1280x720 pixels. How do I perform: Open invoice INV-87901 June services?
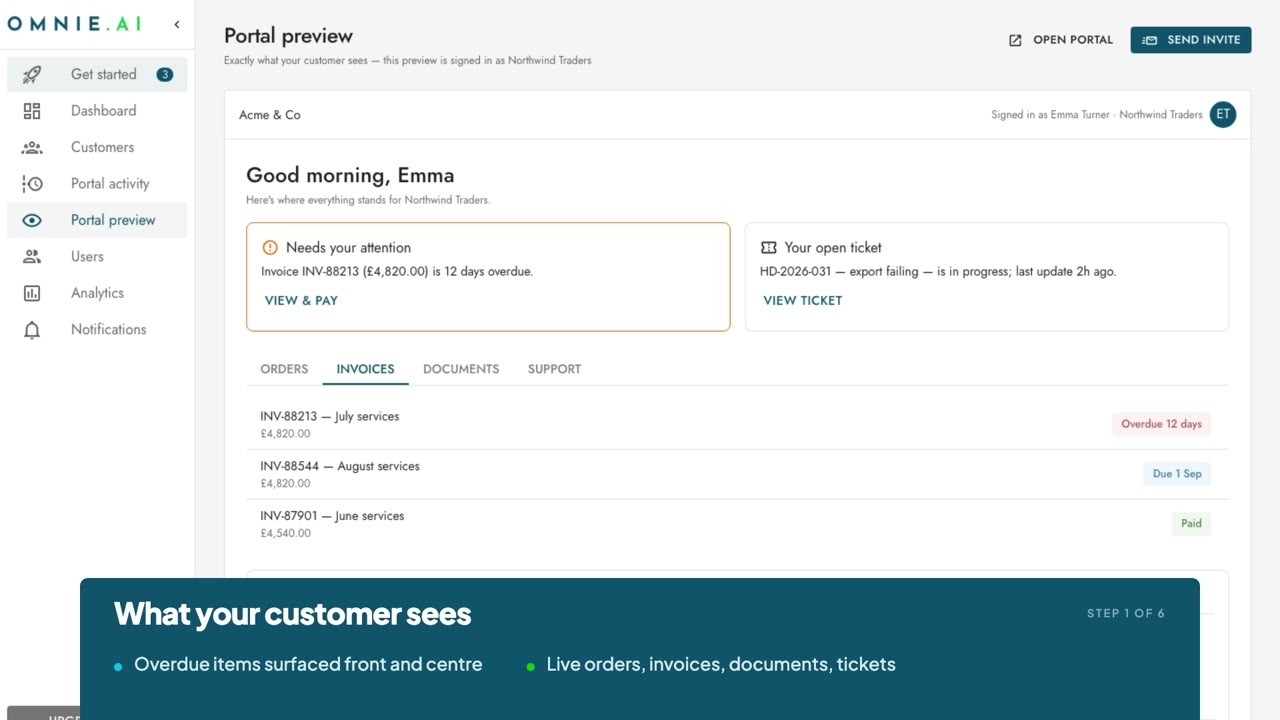[x=737, y=525]
